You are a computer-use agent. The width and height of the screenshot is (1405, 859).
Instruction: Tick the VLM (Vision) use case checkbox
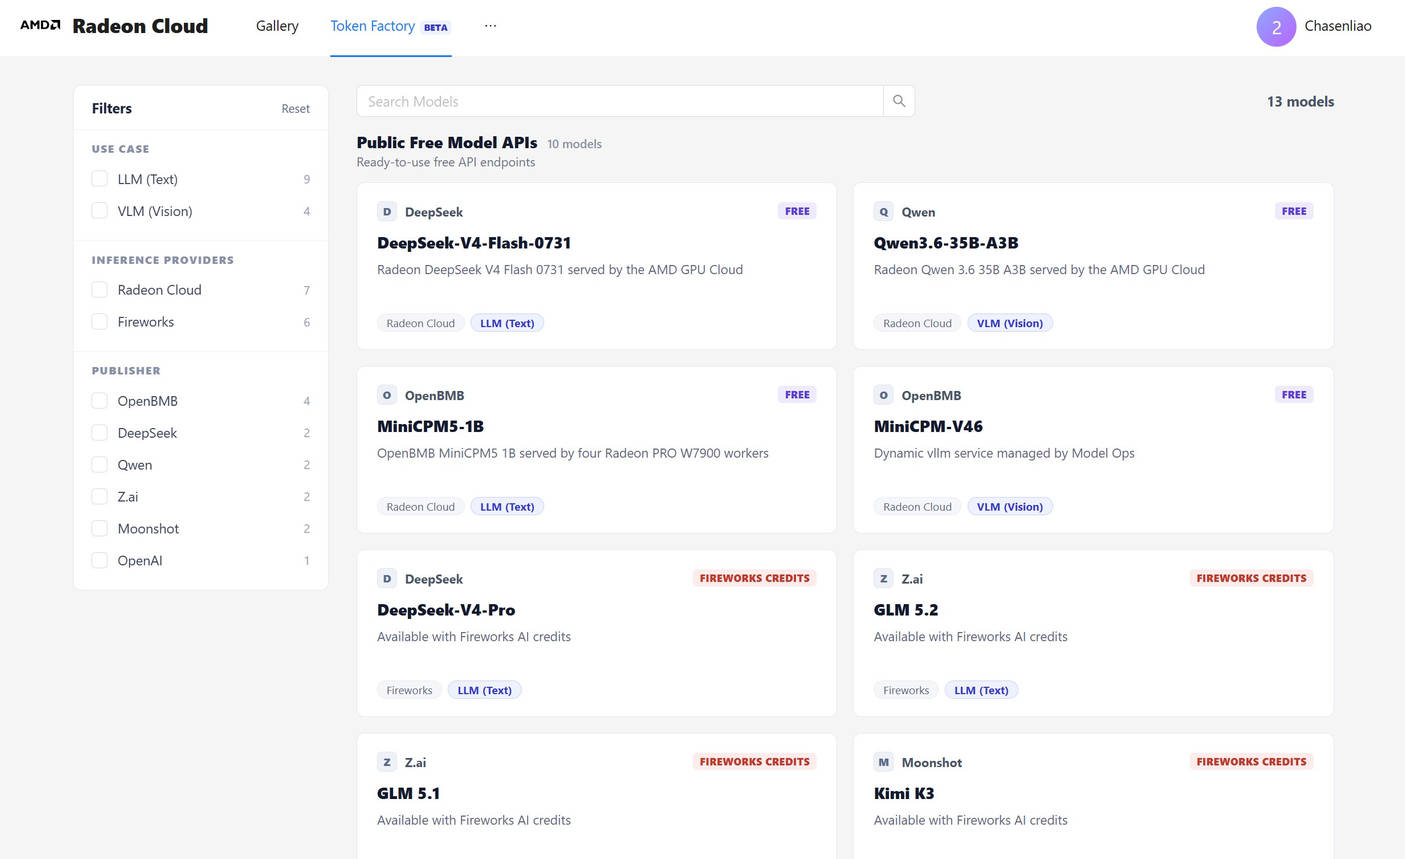(100, 211)
